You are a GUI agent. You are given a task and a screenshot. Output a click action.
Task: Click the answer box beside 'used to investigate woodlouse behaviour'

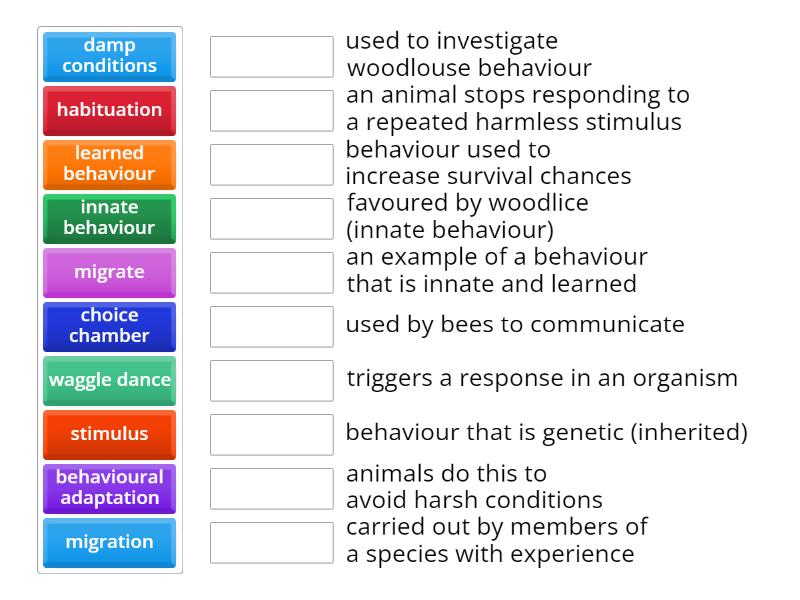[271, 57]
